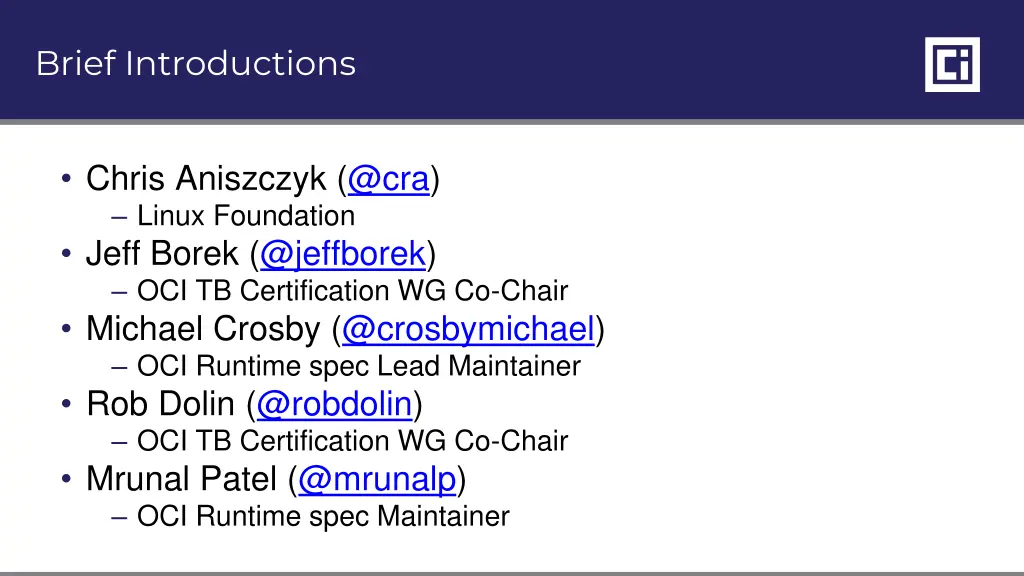Visit the @mrunalp profile link
1024x576 pixels.
coord(377,479)
